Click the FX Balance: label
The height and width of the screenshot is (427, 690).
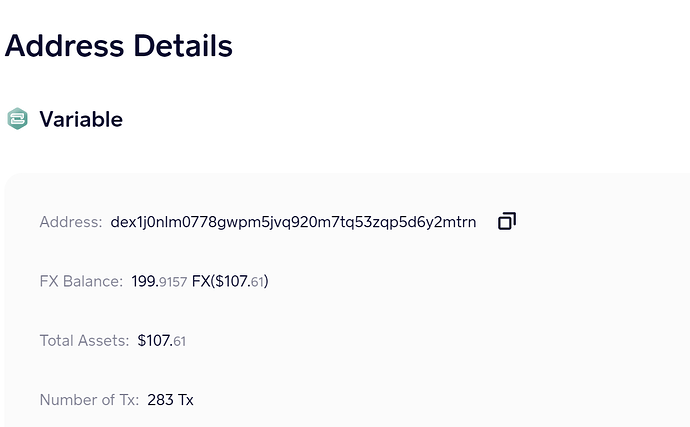tap(81, 281)
